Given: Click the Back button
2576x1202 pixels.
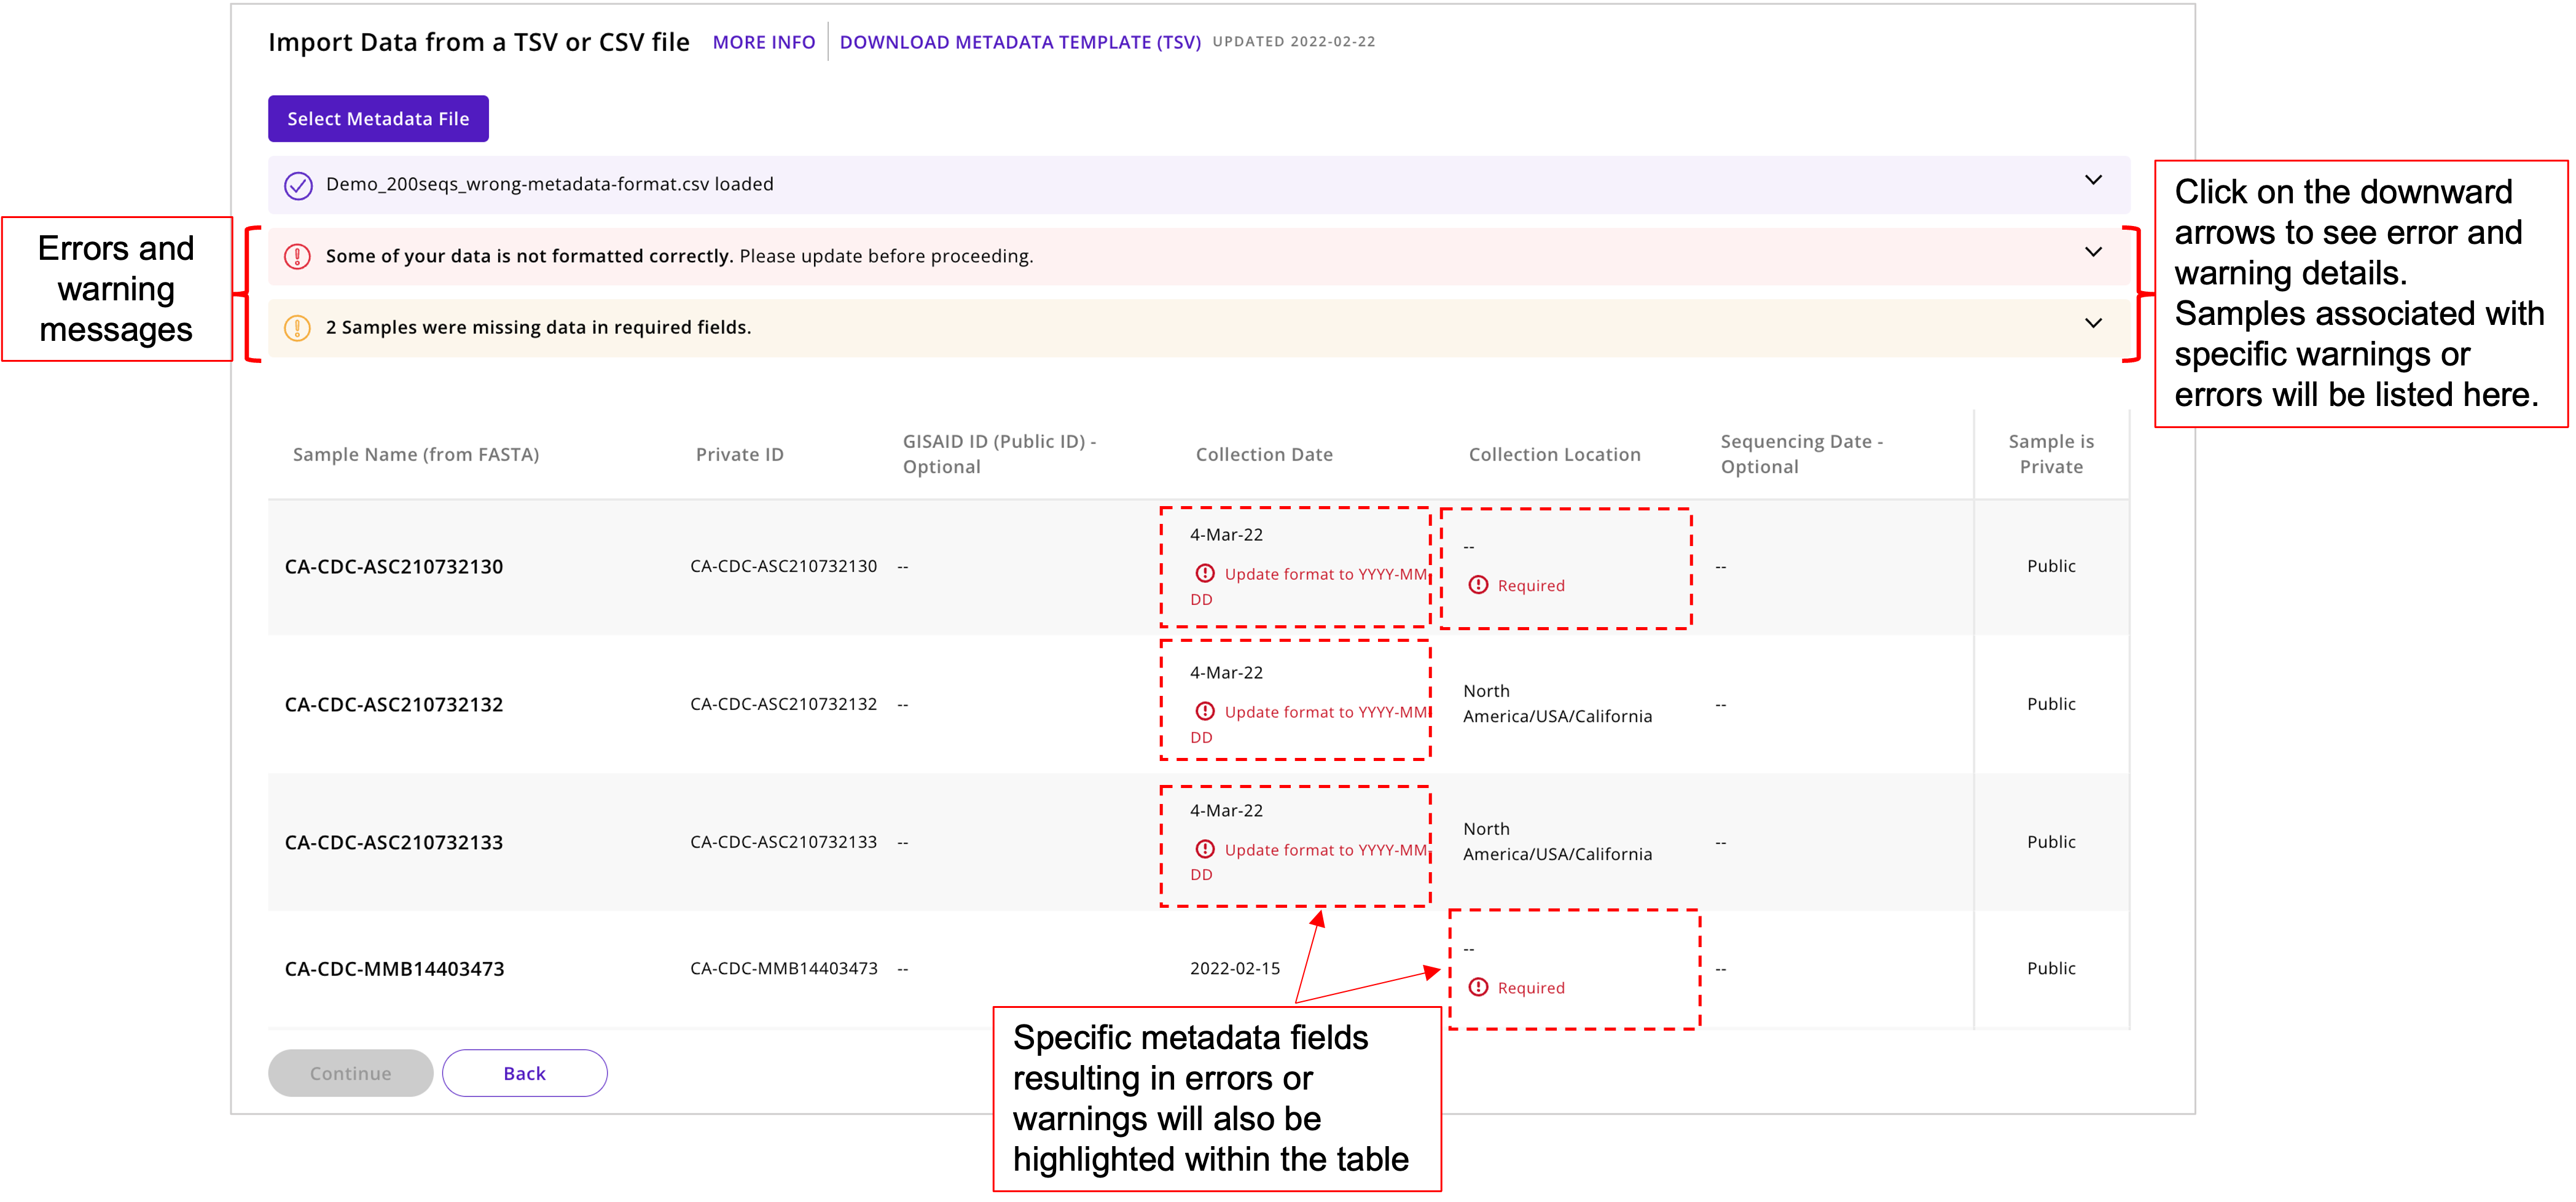Looking at the screenshot, I should tap(524, 1073).
